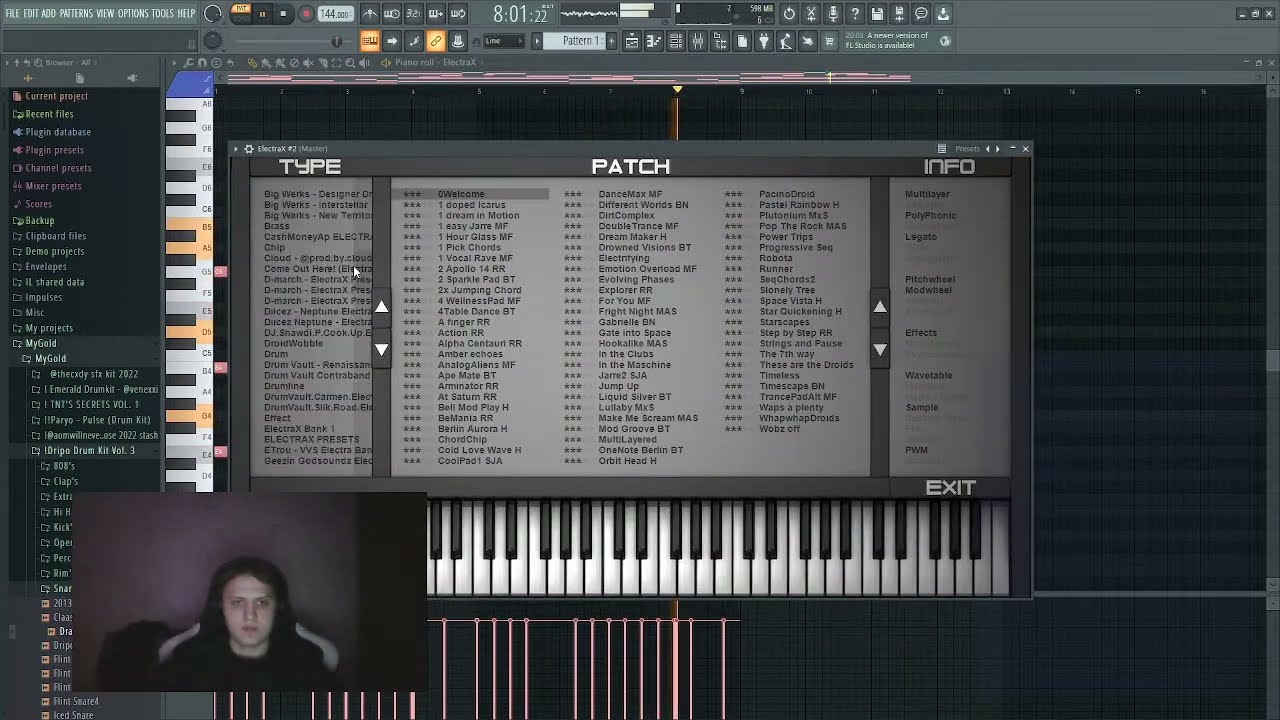
Task: Toggle the 3-2-1 countdown before recording
Action: click(414, 14)
